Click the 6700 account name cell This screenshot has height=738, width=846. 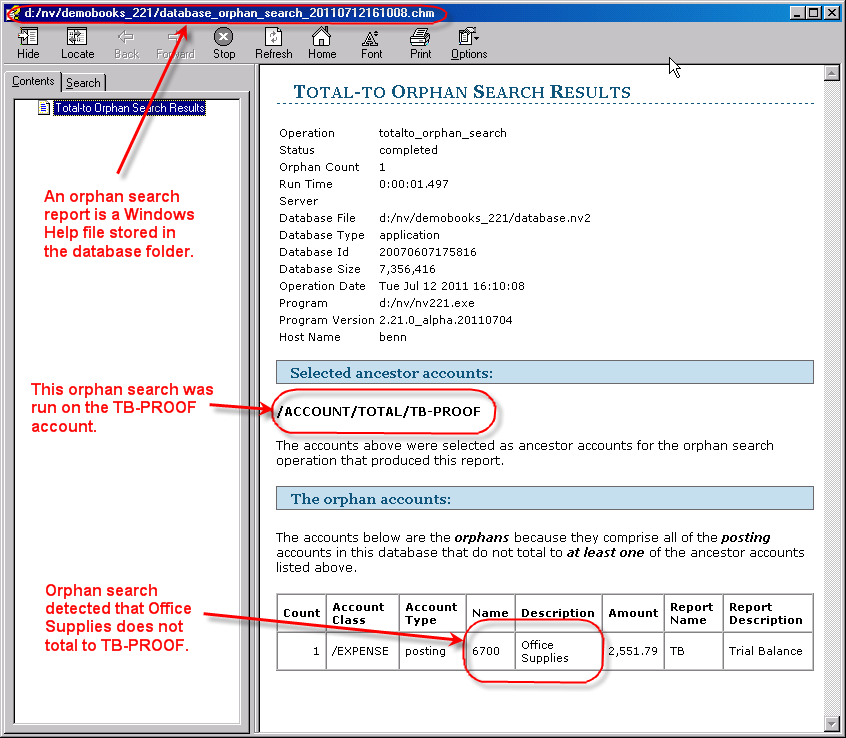tap(490, 651)
